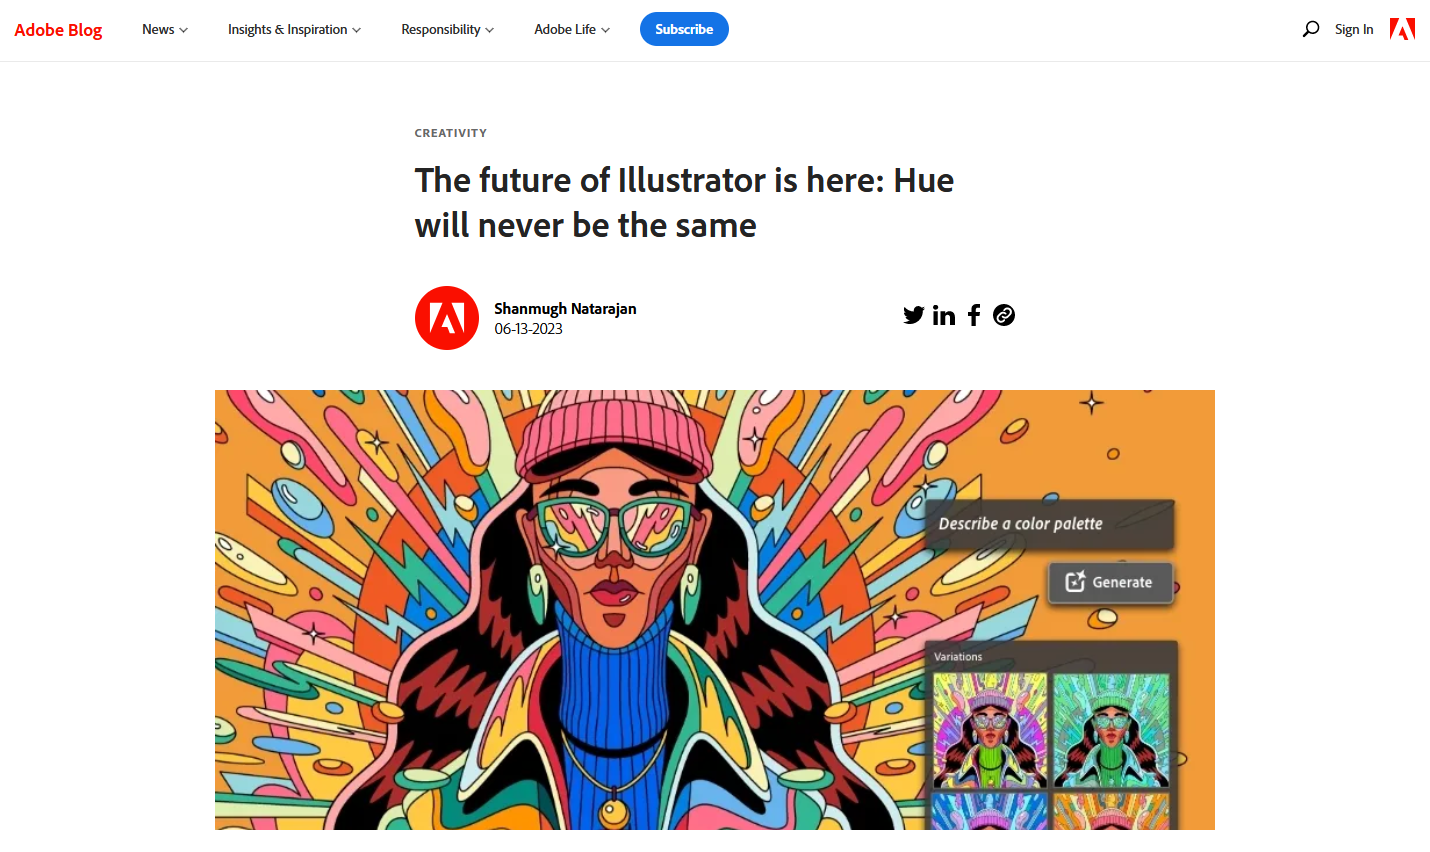Image resolution: width=1430 pixels, height=852 pixels.
Task: Click the Generate sparkle icon in hero image
Action: pos(1075,581)
